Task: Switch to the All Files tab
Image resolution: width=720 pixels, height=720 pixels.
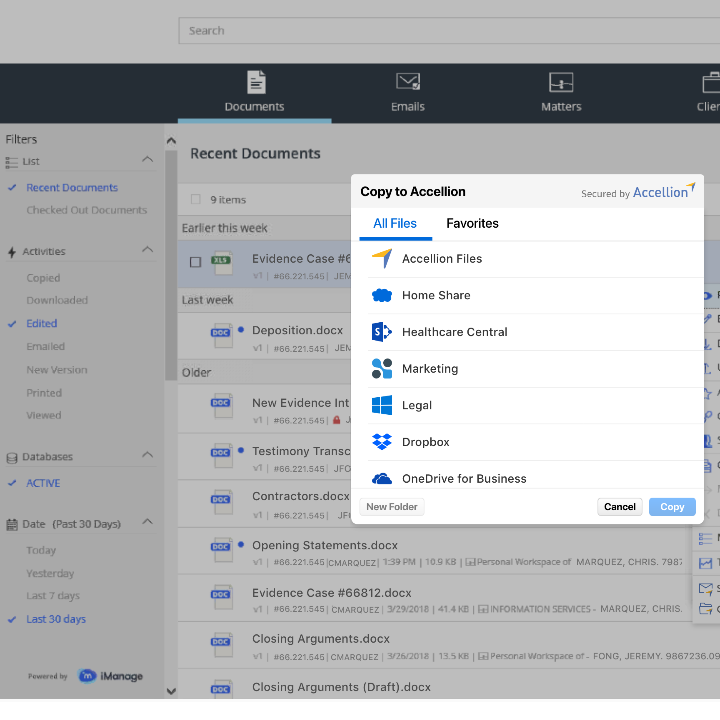Action: pos(395,224)
